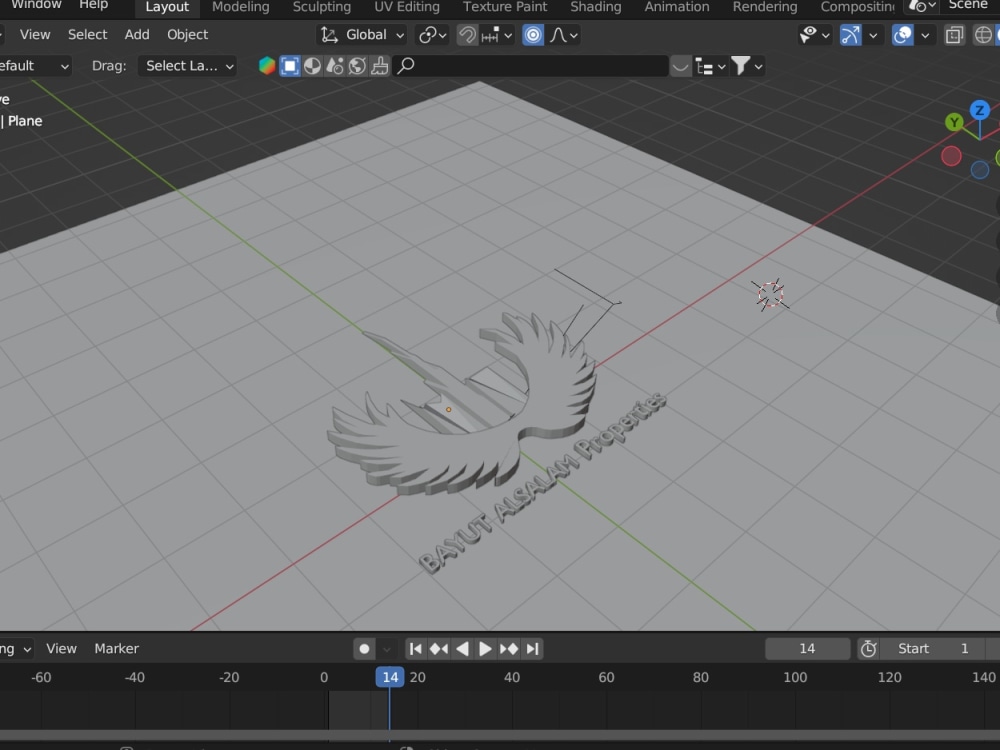Toggle show overlays in the viewport
This screenshot has width=1000, height=750.
pyautogui.click(x=902, y=35)
